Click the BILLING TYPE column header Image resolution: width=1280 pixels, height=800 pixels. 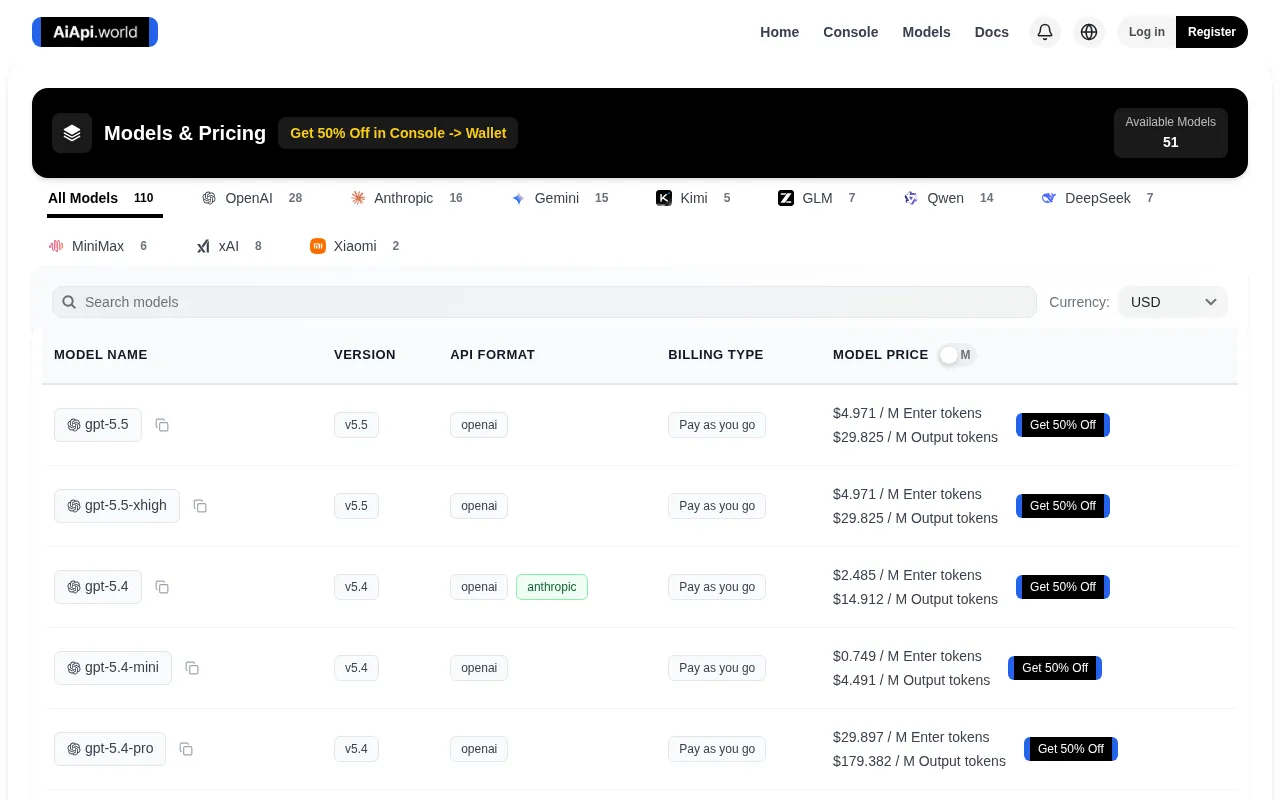click(x=715, y=355)
